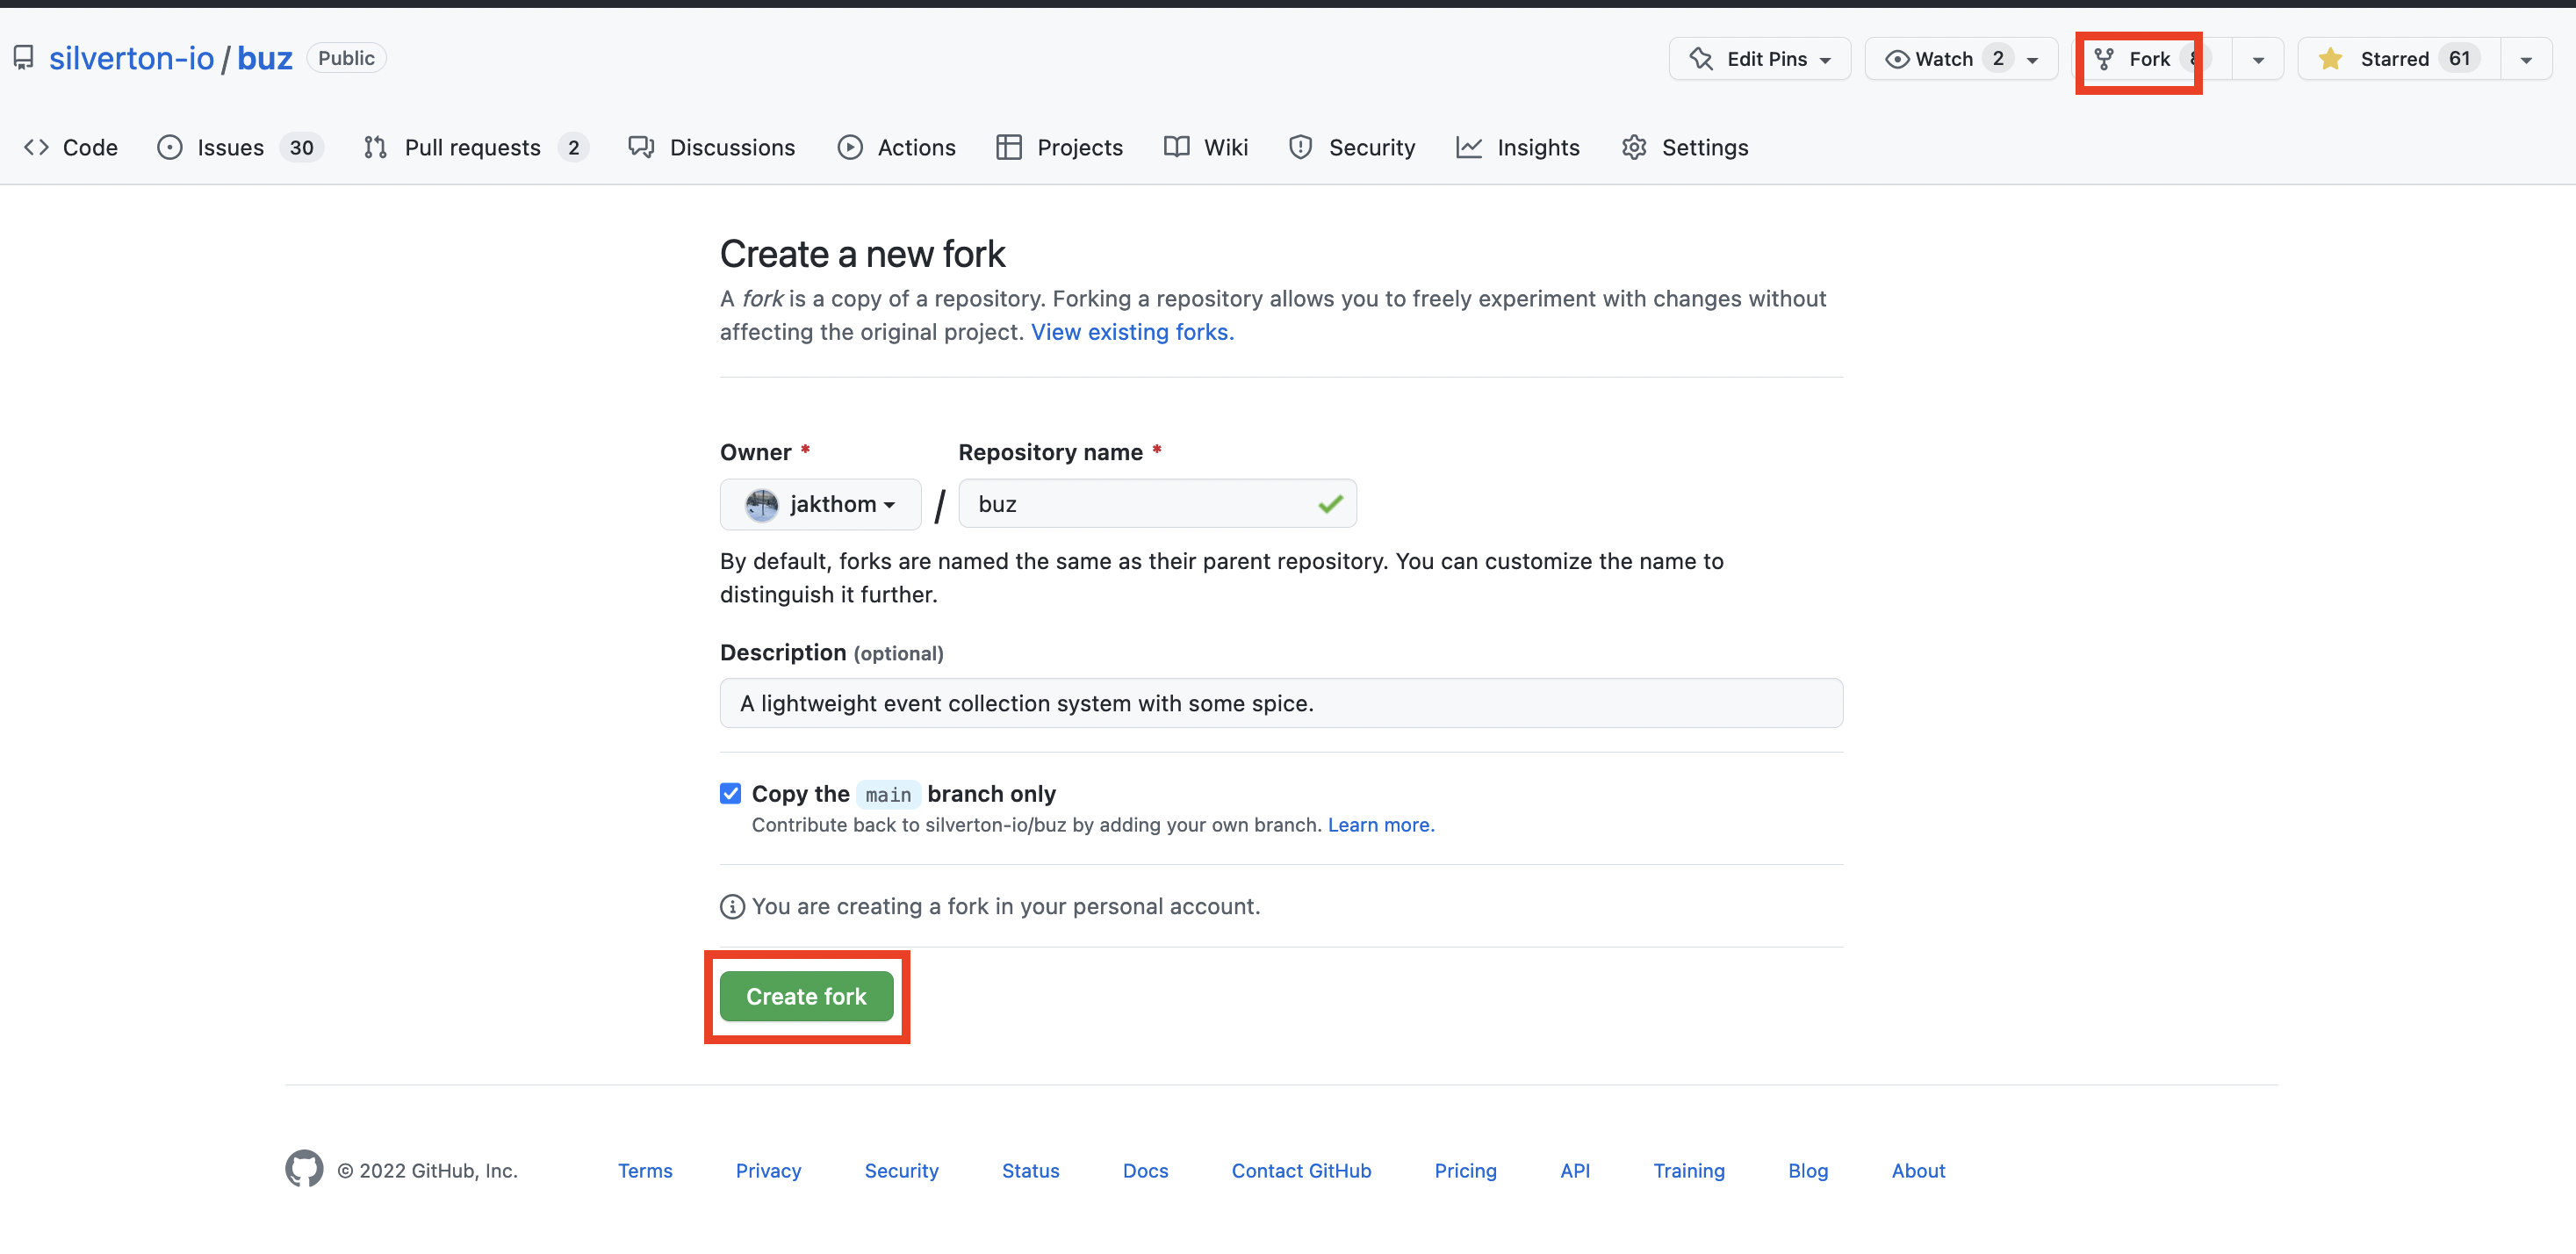Uncheck Copy the main branch only
Viewport: 2576px width, 1254px height.
pyautogui.click(x=730, y=793)
